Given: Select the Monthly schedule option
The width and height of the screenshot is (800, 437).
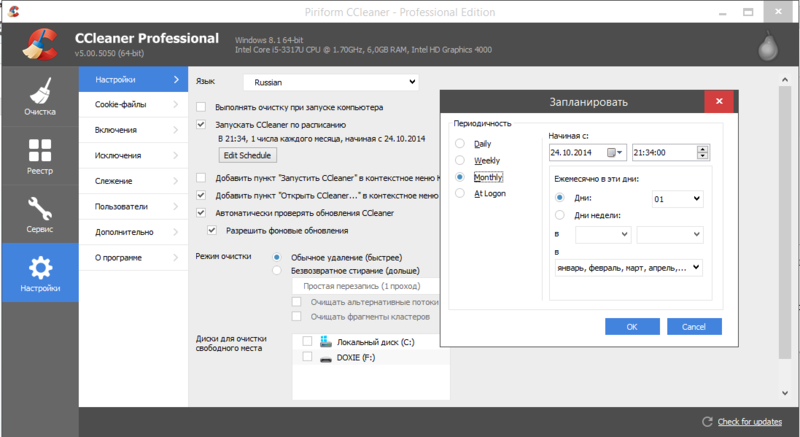Looking at the screenshot, I should [x=460, y=177].
